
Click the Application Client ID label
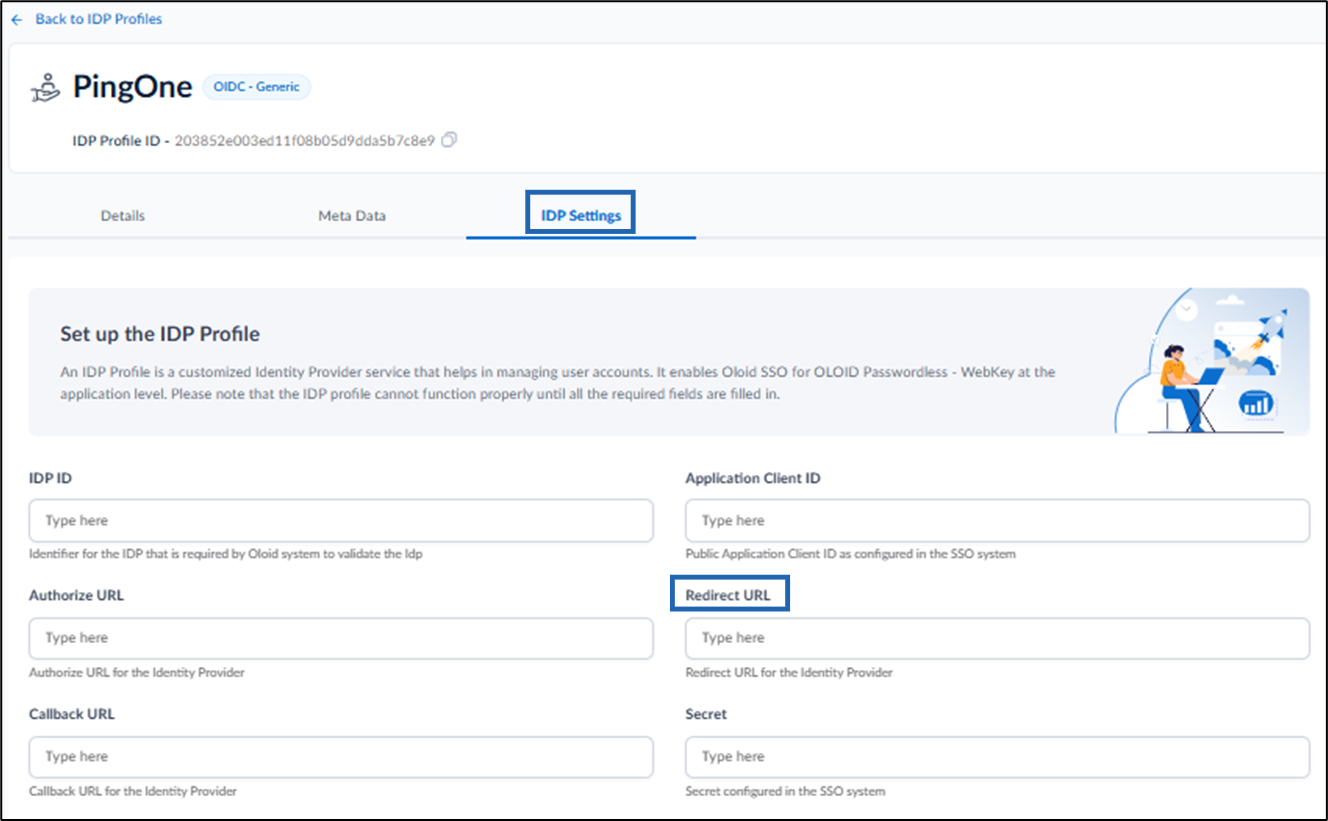tap(753, 478)
